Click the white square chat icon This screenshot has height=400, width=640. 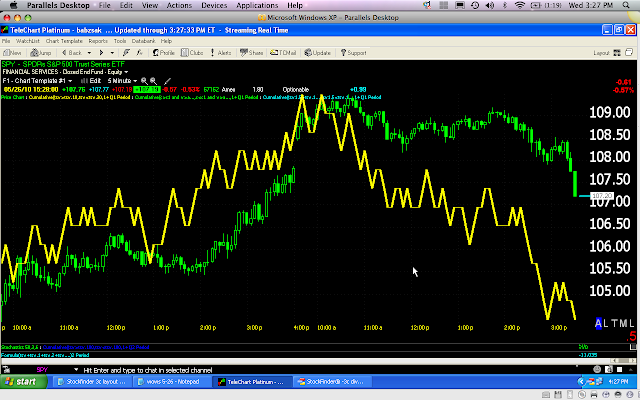pyautogui.click(x=620, y=369)
